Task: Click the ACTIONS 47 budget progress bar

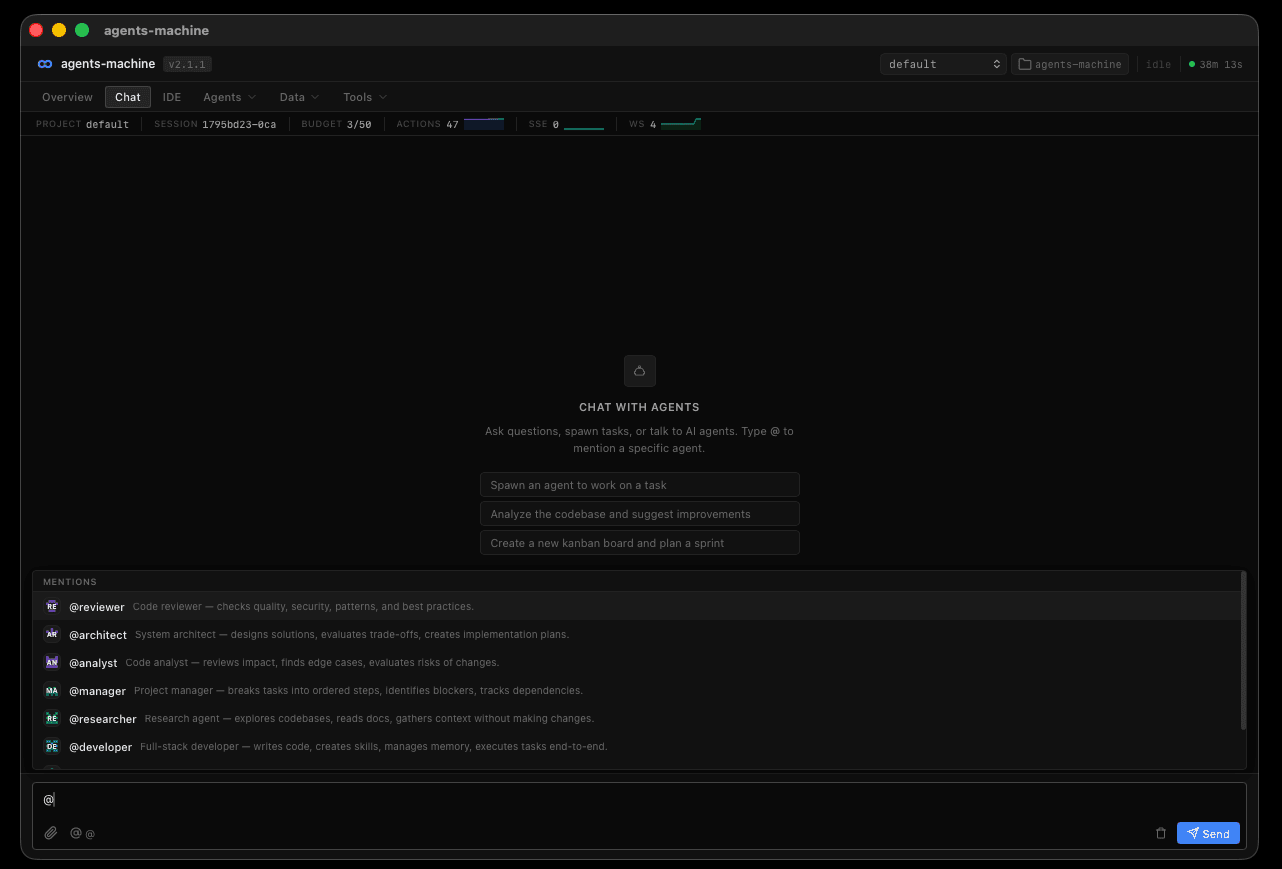Action: pos(484,123)
